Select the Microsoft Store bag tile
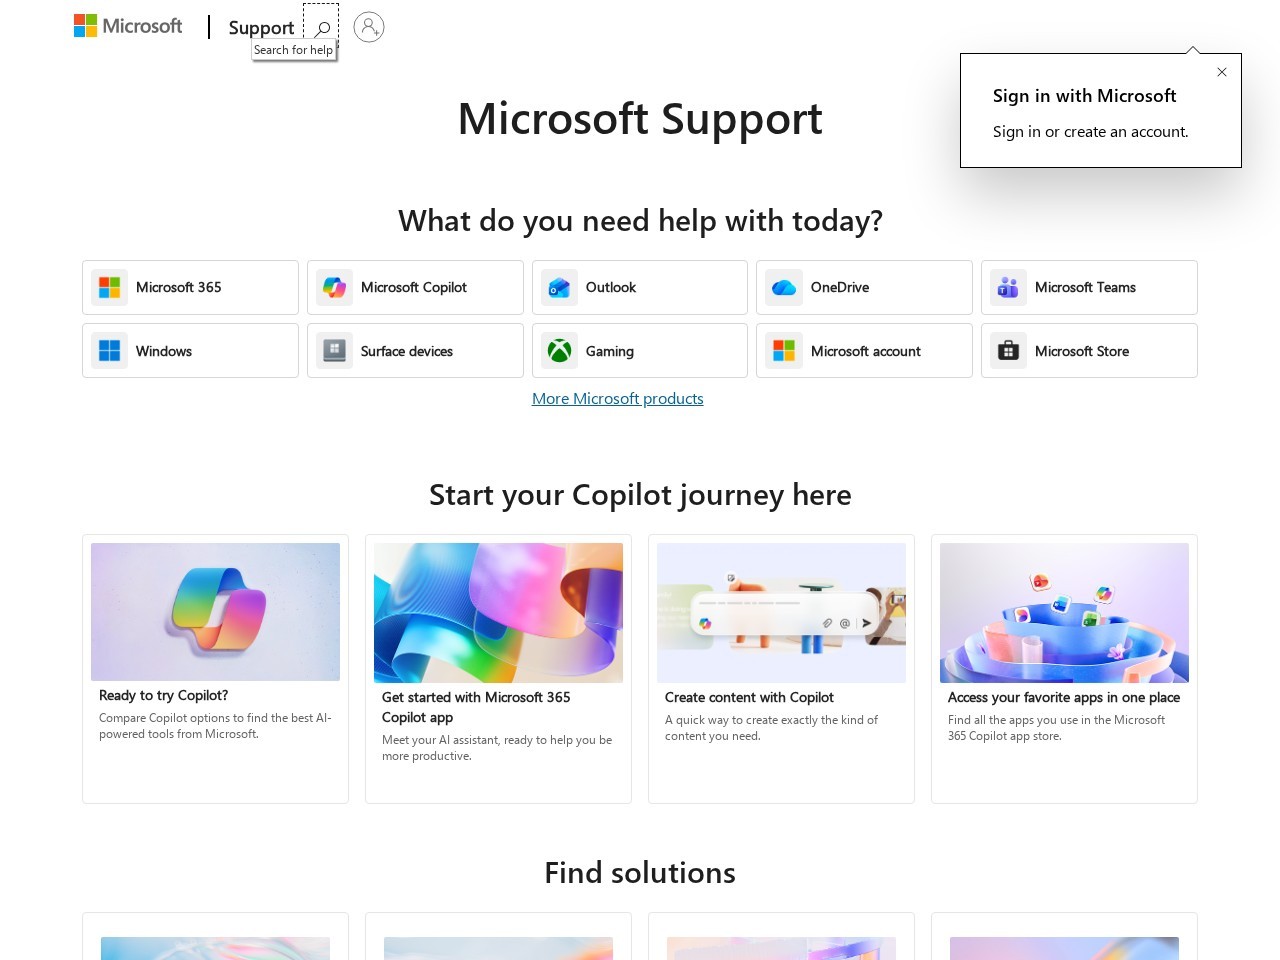Viewport: 1280px width, 960px height. coord(1089,351)
